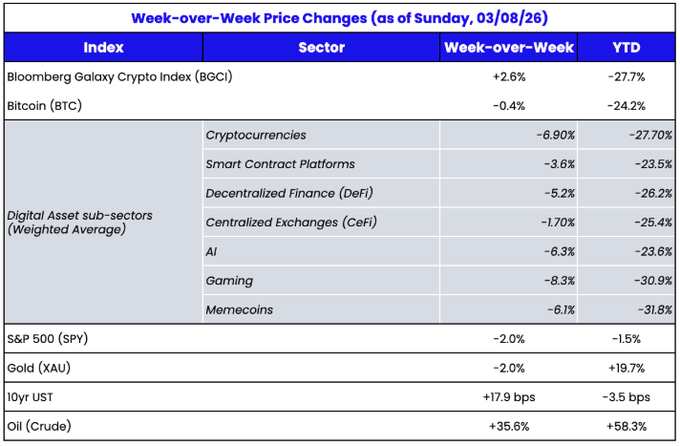
Task: Select the S&P 500 (SPY) row label
Action: coord(47,339)
